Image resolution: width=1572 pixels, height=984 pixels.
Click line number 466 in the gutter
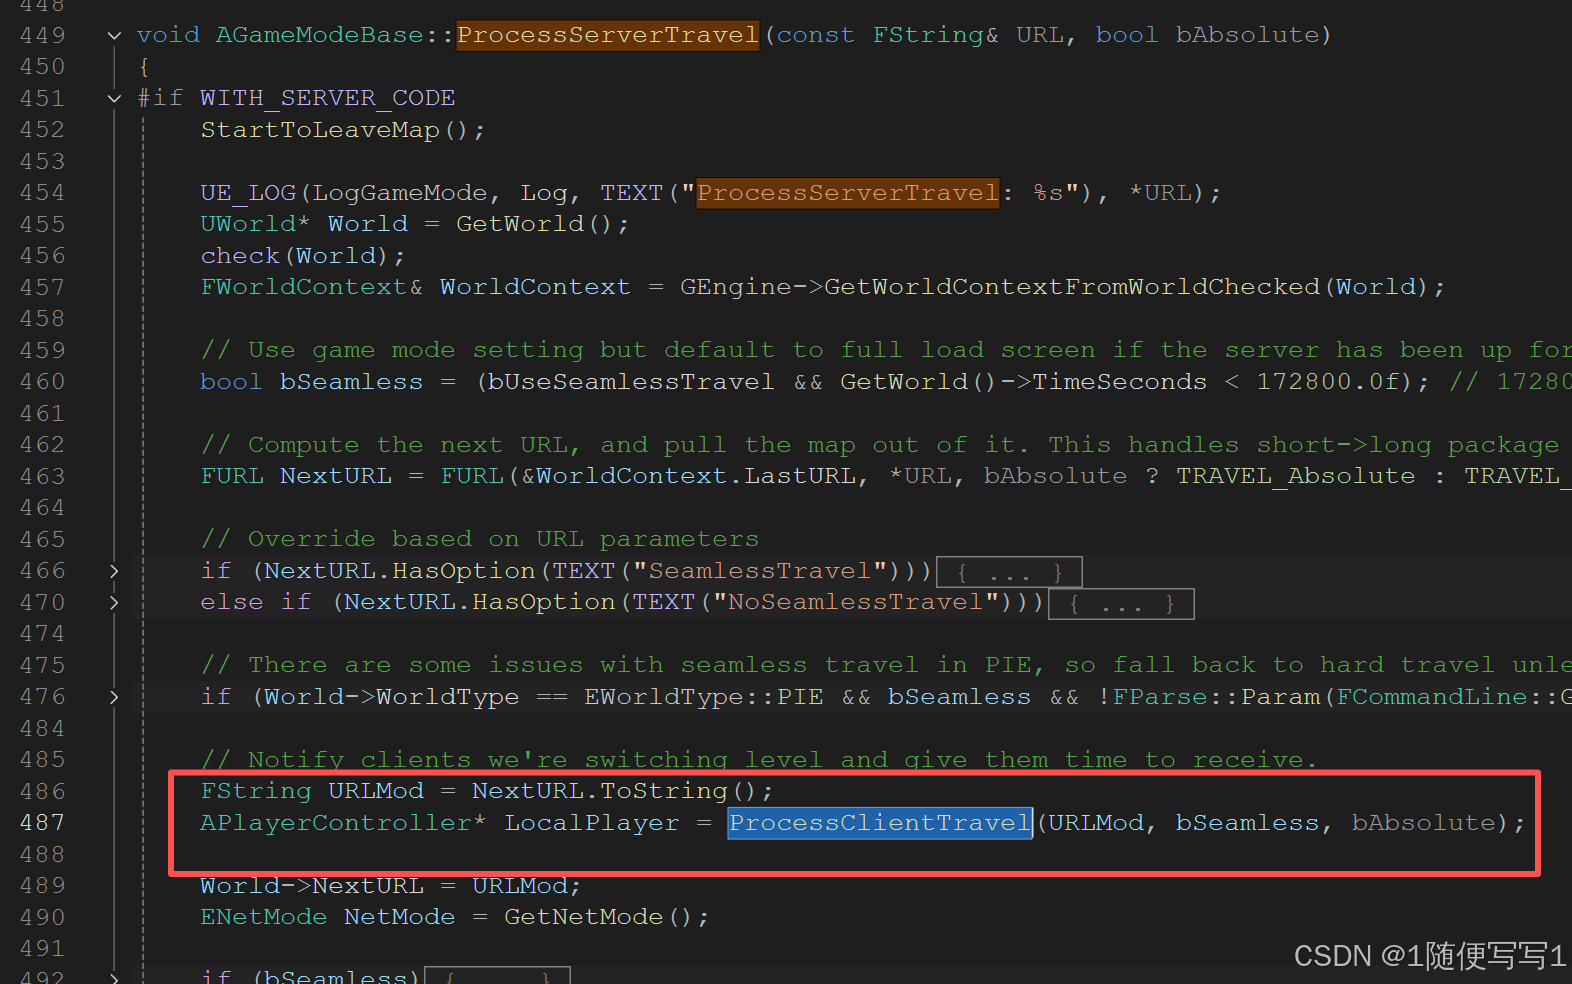(42, 571)
